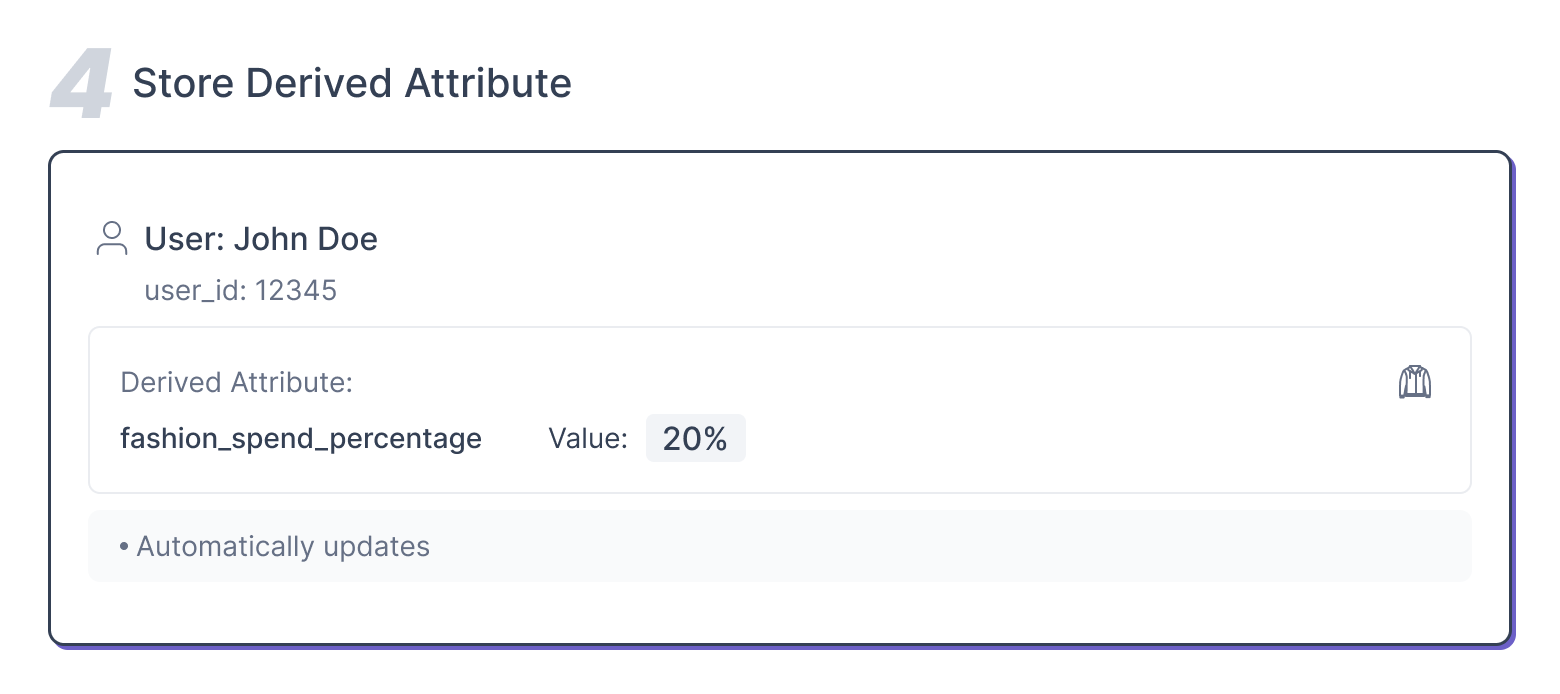Click the user profile icon

coord(112,239)
